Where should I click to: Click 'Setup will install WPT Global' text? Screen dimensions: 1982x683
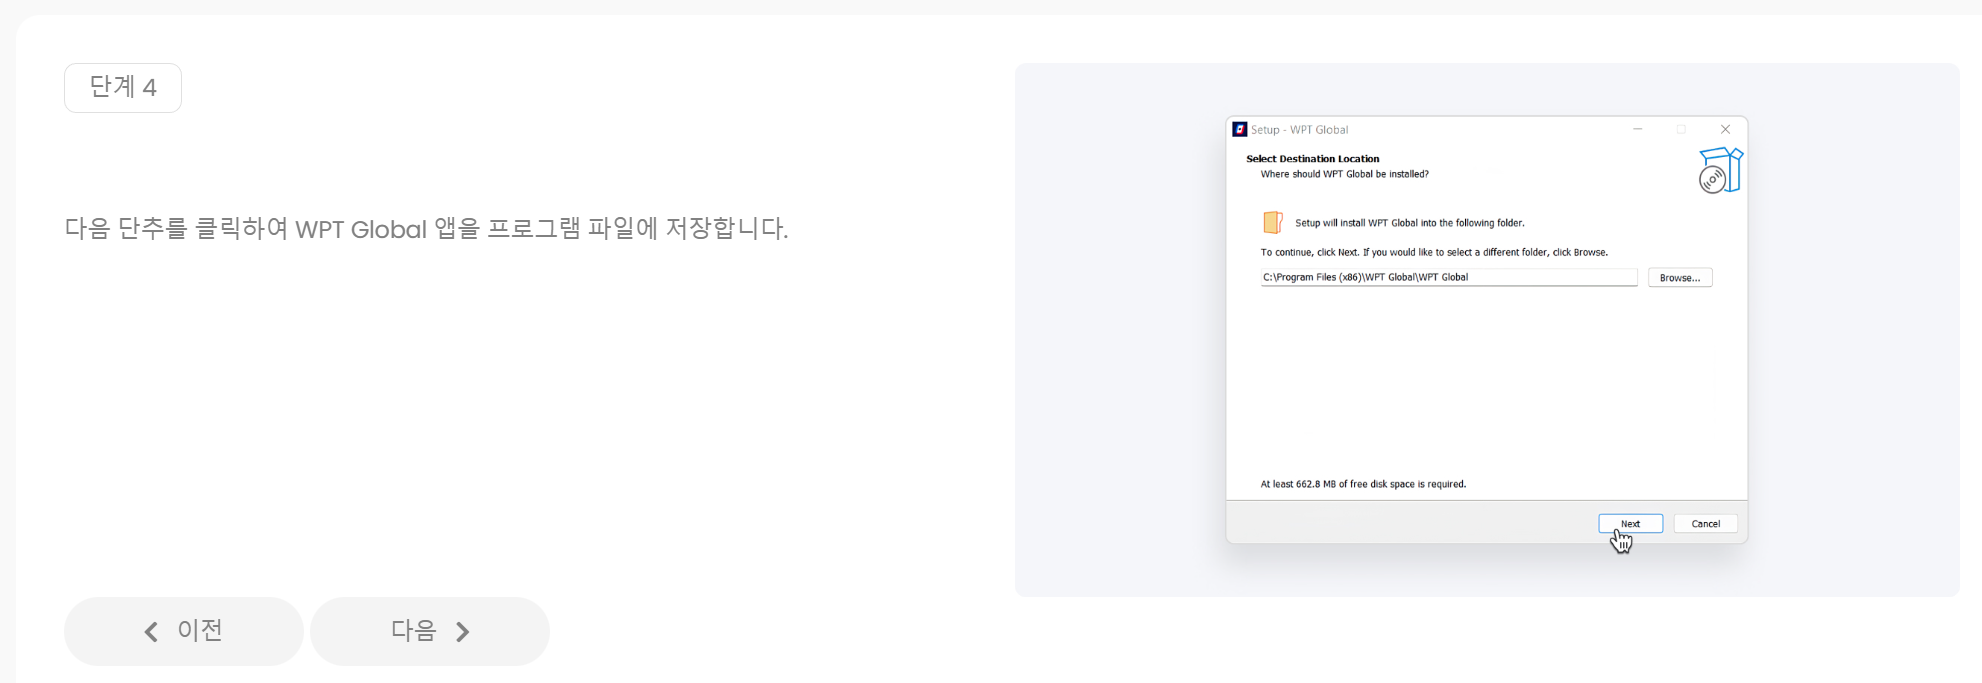(x=1409, y=223)
